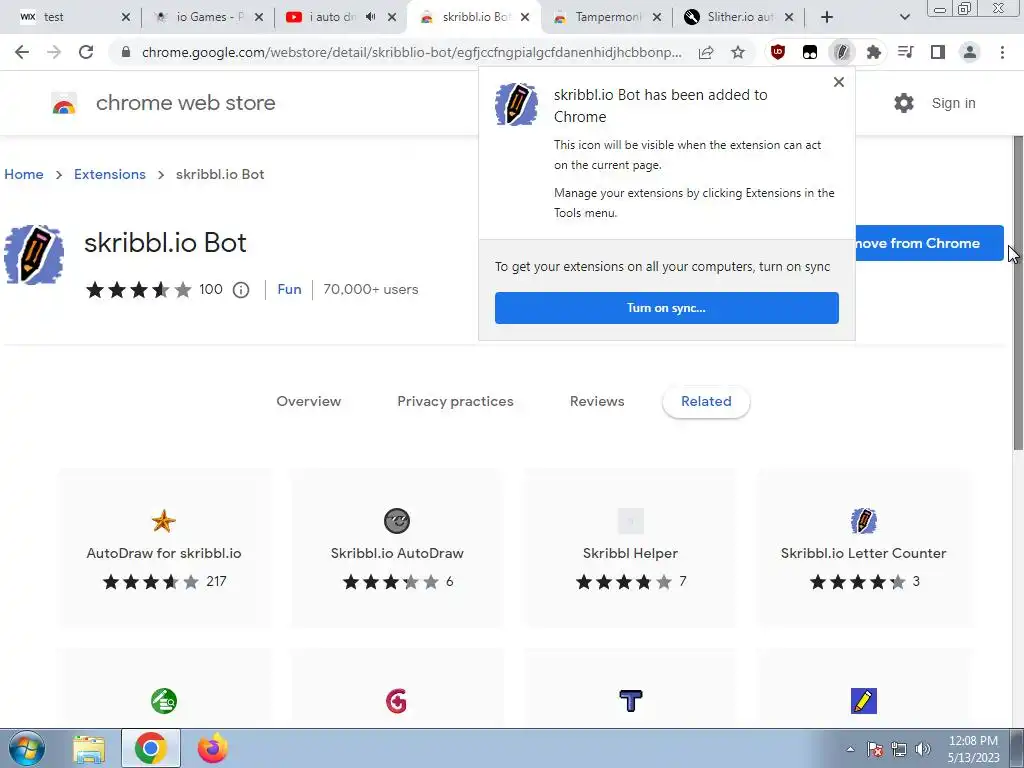Open File Explorer from the taskbar
This screenshot has width=1024, height=768.
click(x=89, y=749)
